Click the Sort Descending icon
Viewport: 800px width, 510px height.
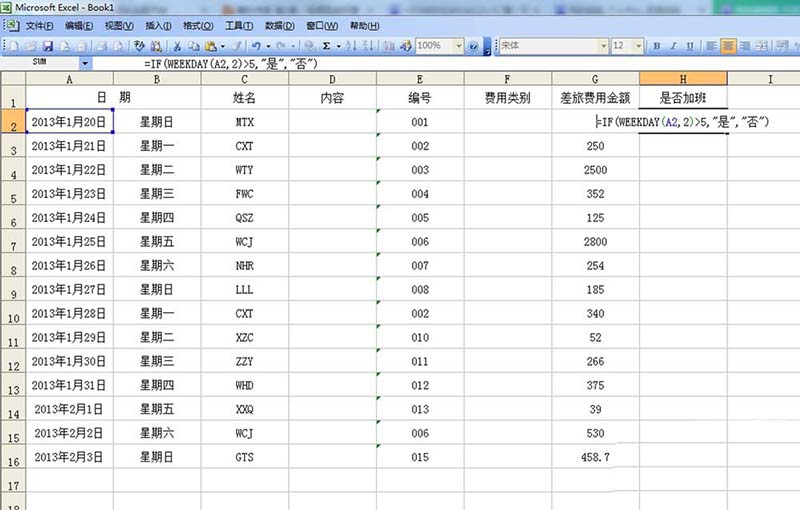point(367,46)
